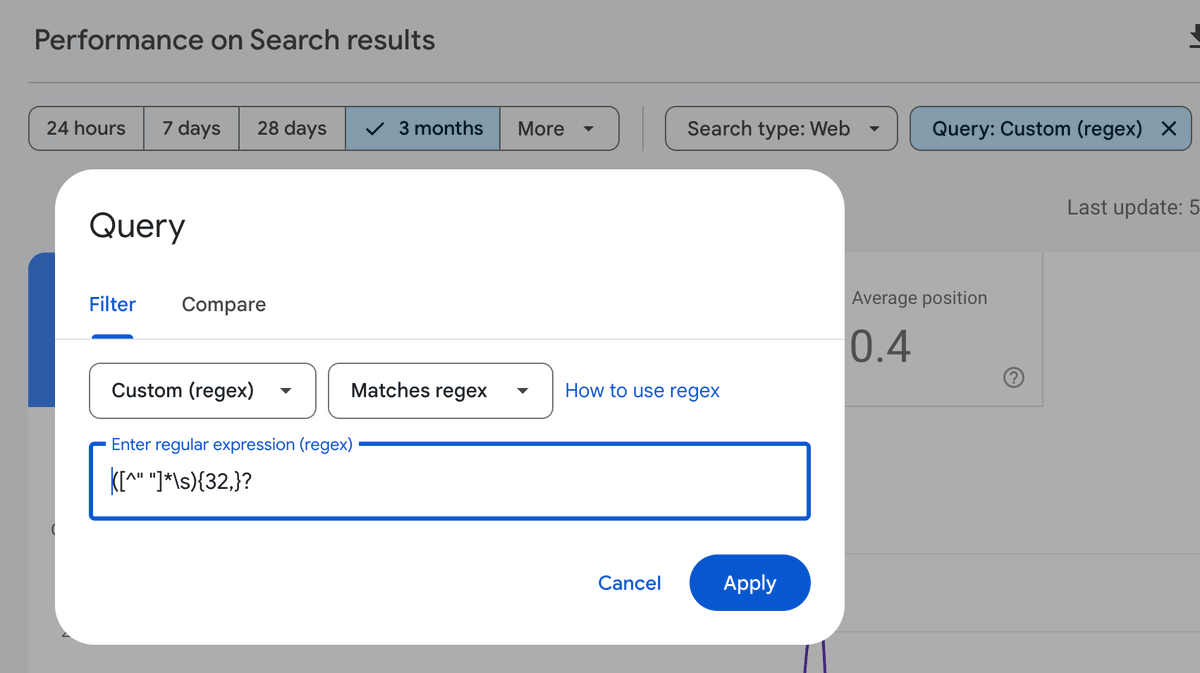Click the checkmark on 3 months chip

[x=376, y=129]
